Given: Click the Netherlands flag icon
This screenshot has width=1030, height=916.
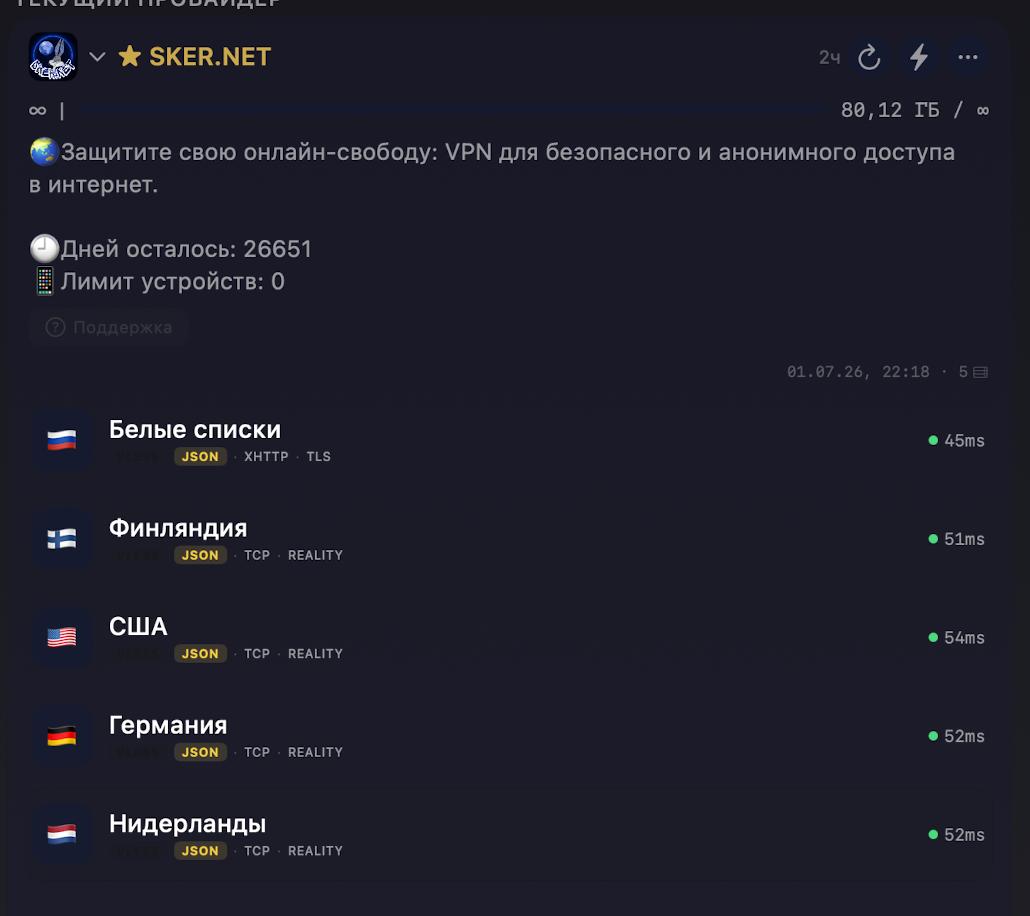Looking at the screenshot, I should [62, 835].
